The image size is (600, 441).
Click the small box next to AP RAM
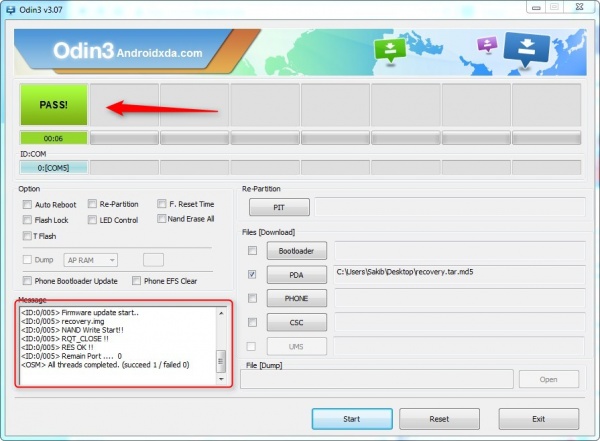tap(153, 260)
